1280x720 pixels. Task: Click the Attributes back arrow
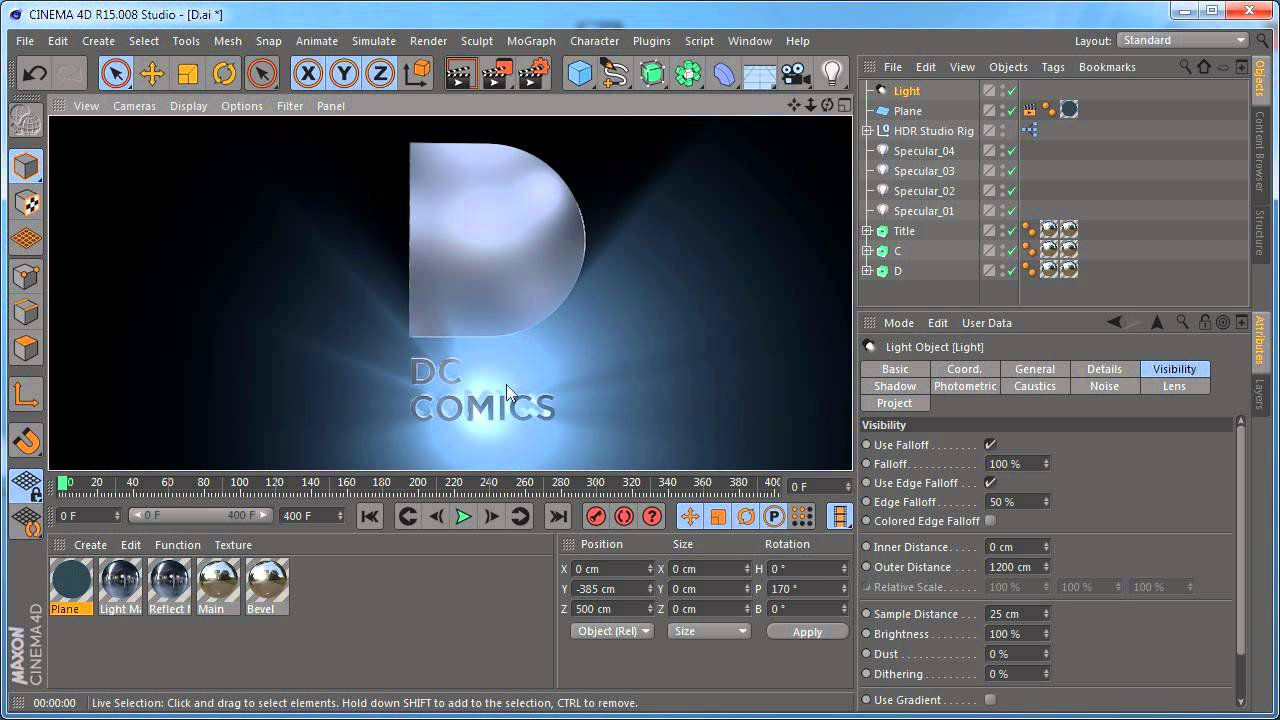(1116, 322)
